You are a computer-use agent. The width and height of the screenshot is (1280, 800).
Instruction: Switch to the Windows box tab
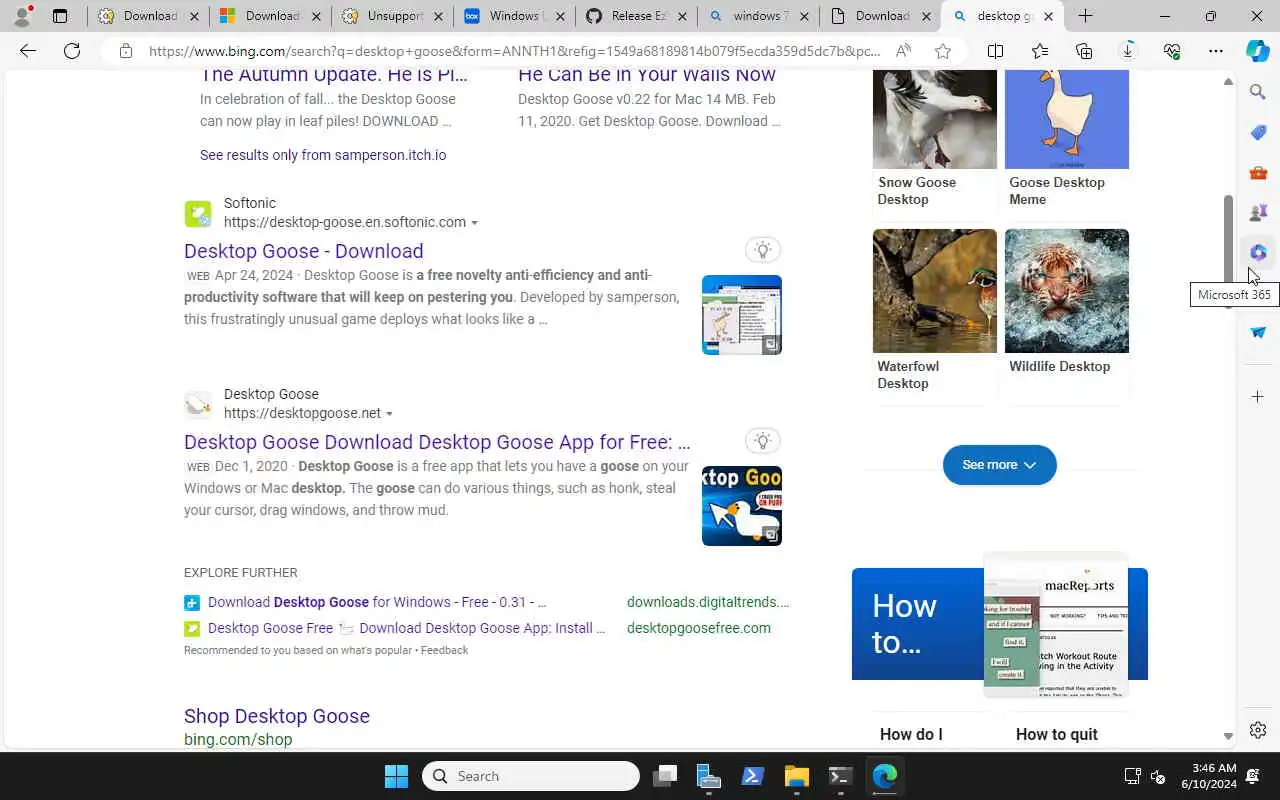pyautogui.click(x=513, y=16)
